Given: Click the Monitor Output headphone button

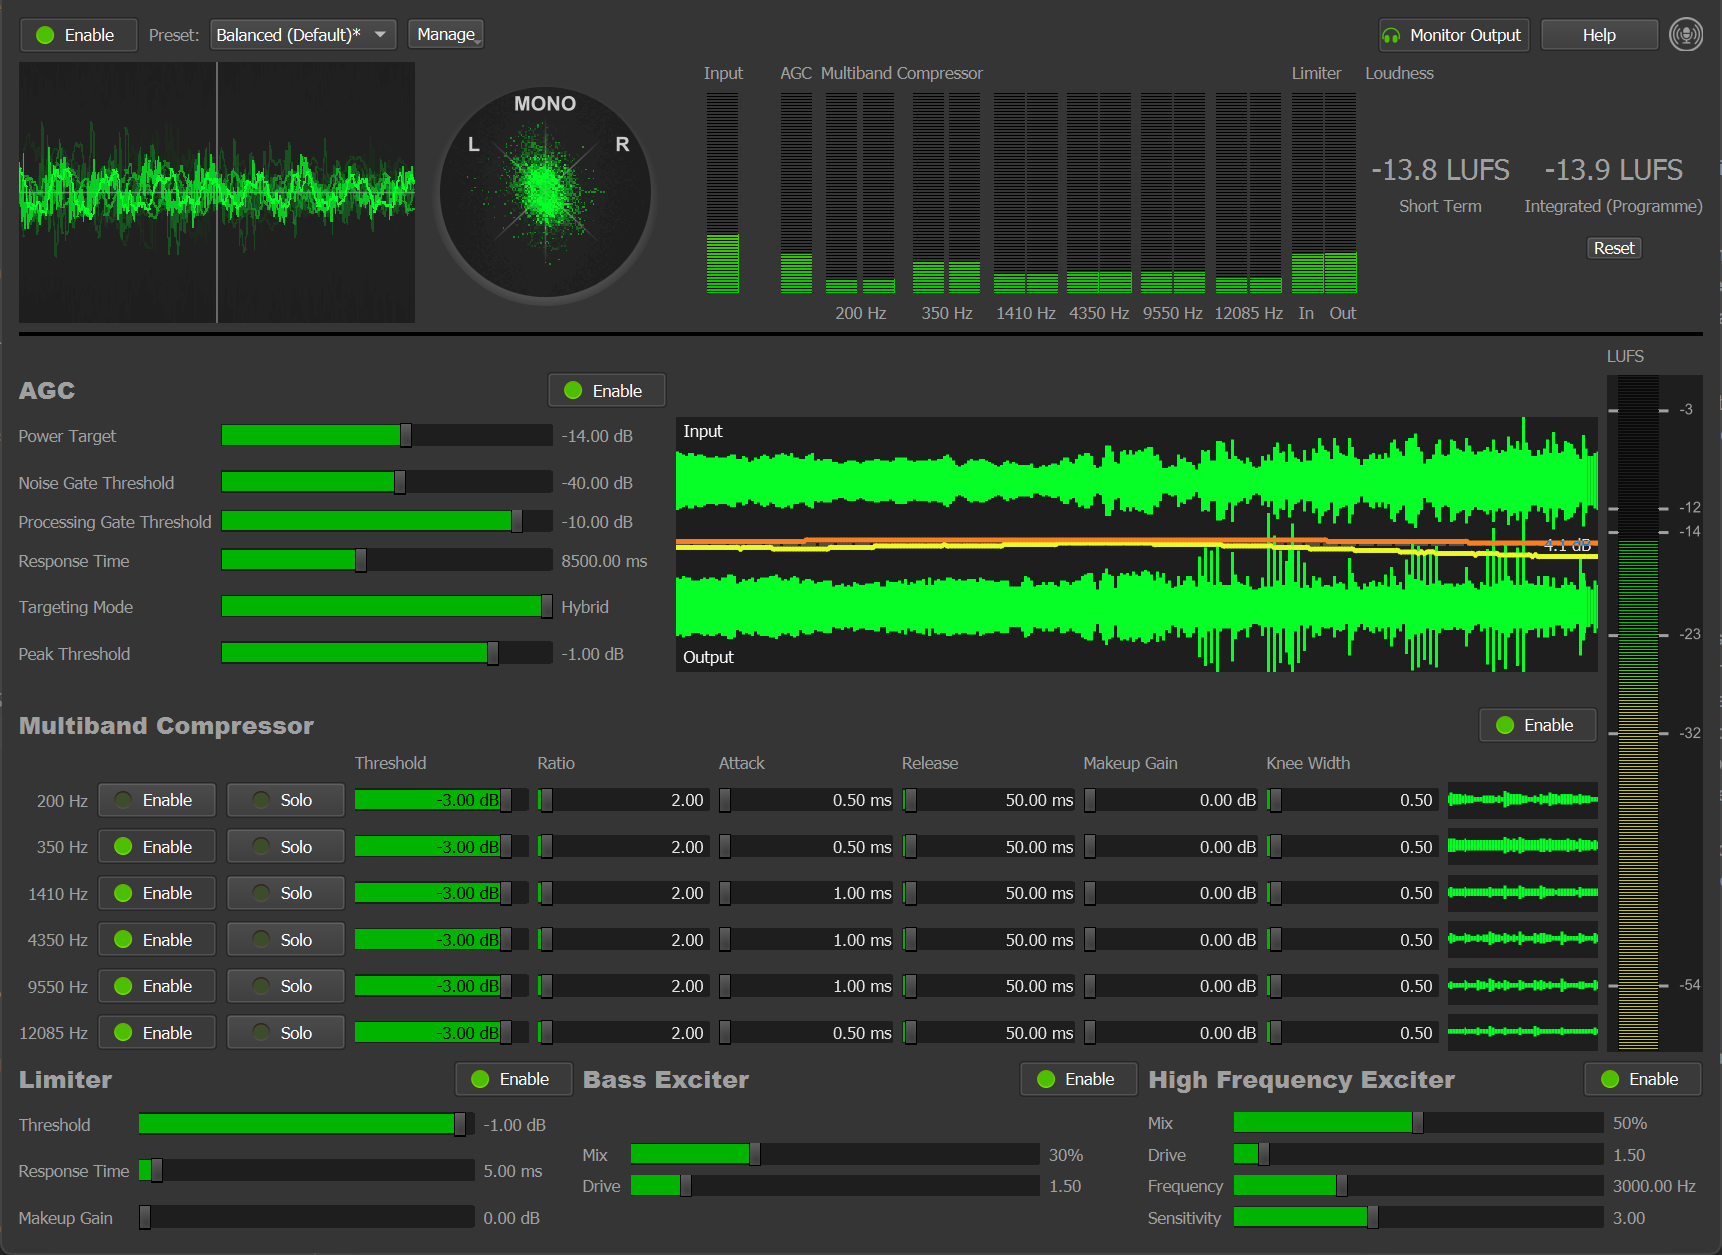Looking at the screenshot, I should (1453, 35).
